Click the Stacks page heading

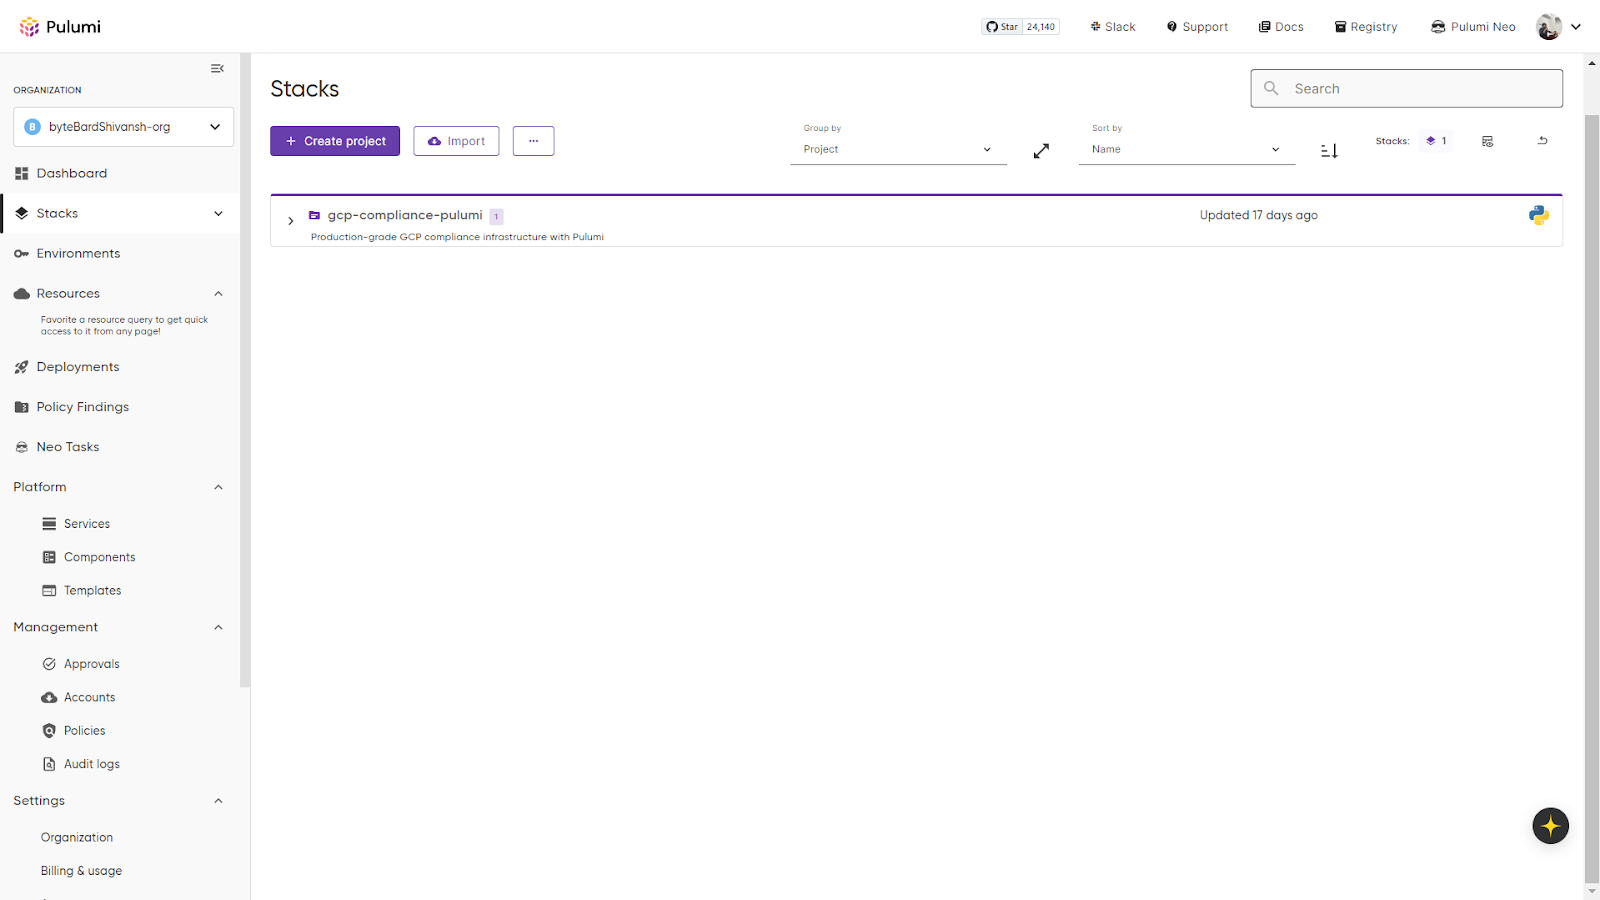[x=305, y=89]
